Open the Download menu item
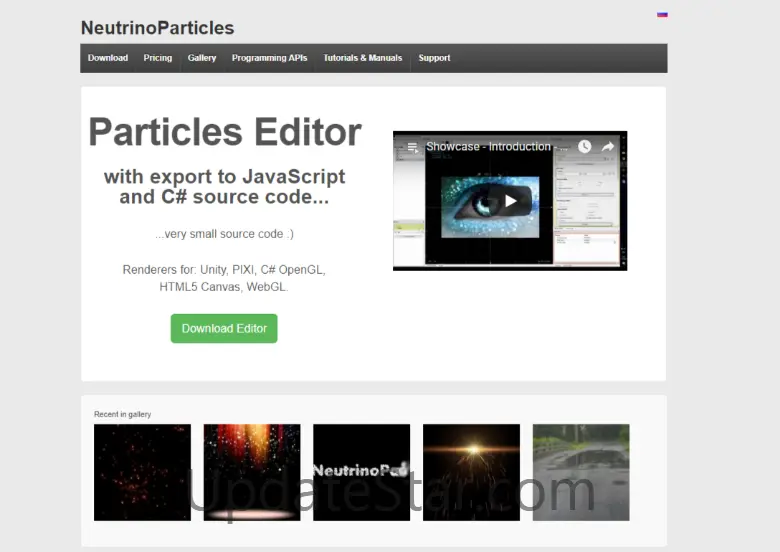 pyautogui.click(x=108, y=58)
